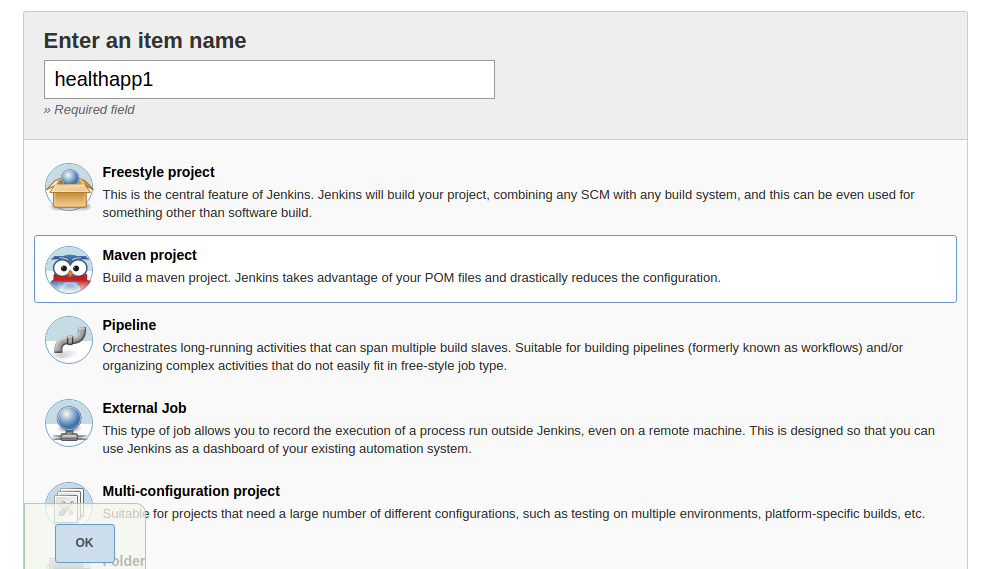
Task: Select the Pipeline title
Action: [129, 325]
